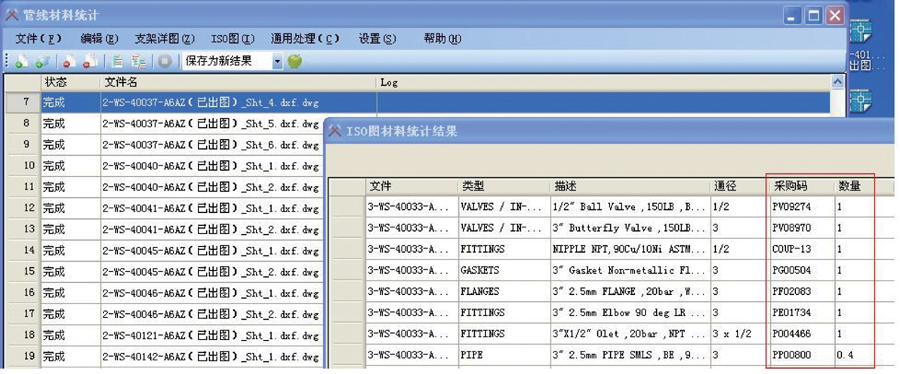Click purchase code PG00504
900x374 pixels.
coord(792,270)
